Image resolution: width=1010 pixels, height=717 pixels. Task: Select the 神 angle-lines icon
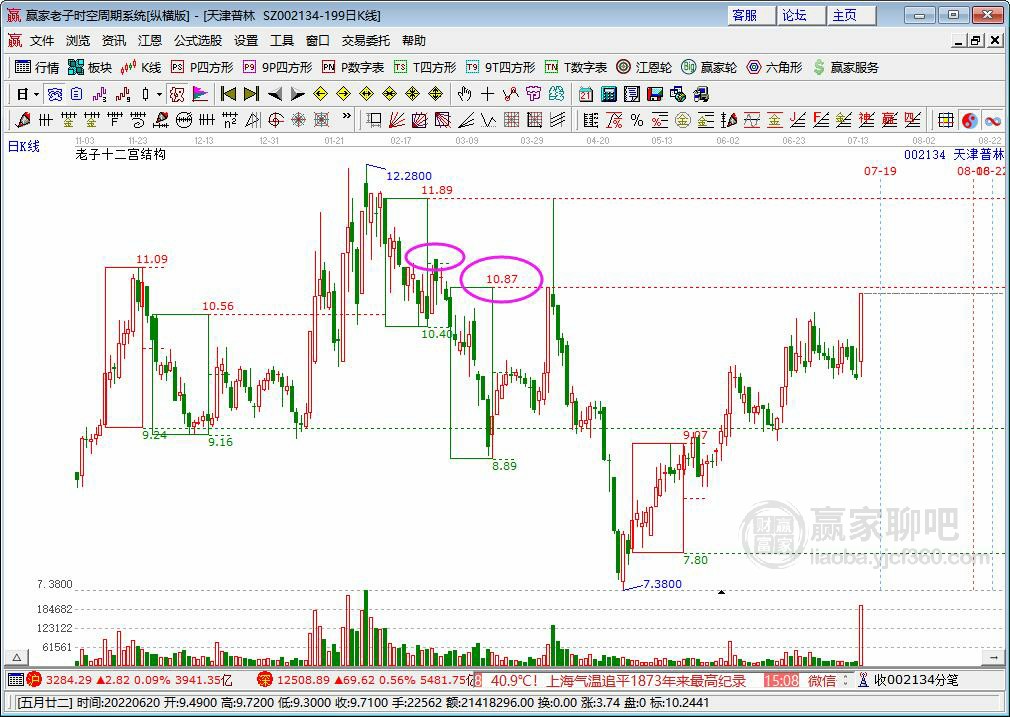pyautogui.click(x=866, y=120)
